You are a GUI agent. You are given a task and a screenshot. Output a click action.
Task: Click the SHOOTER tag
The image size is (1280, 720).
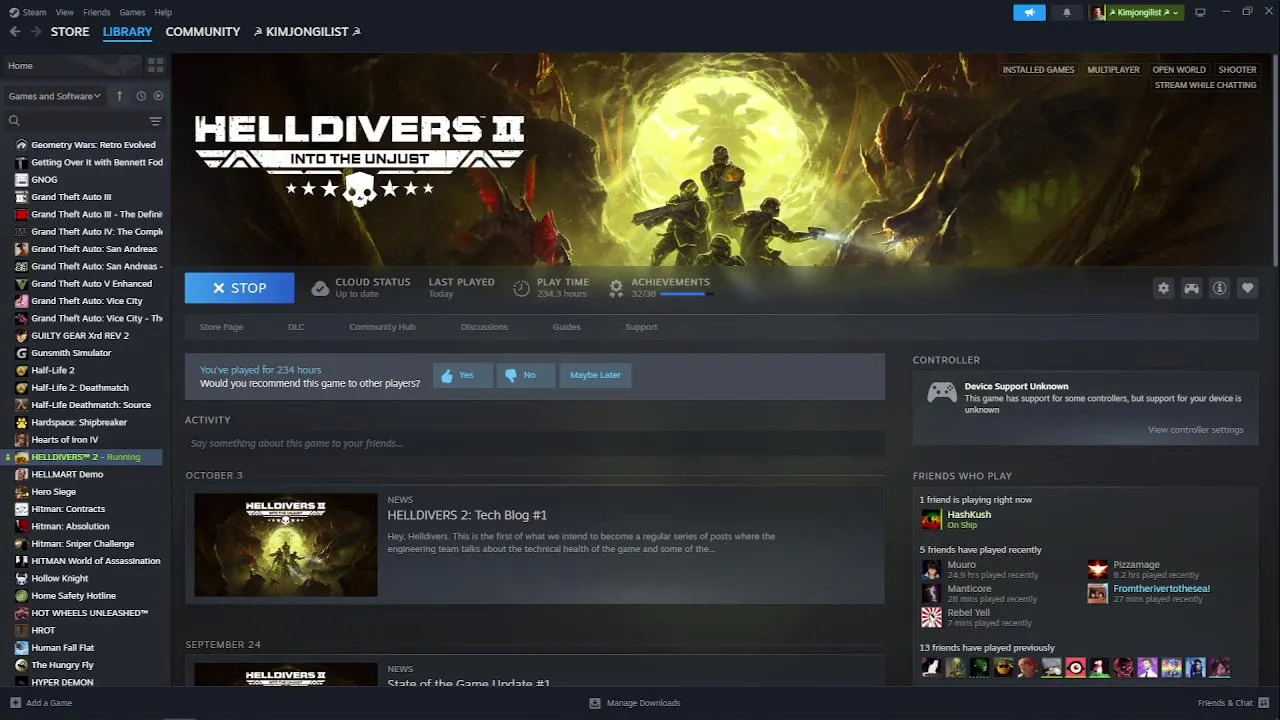click(1237, 70)
